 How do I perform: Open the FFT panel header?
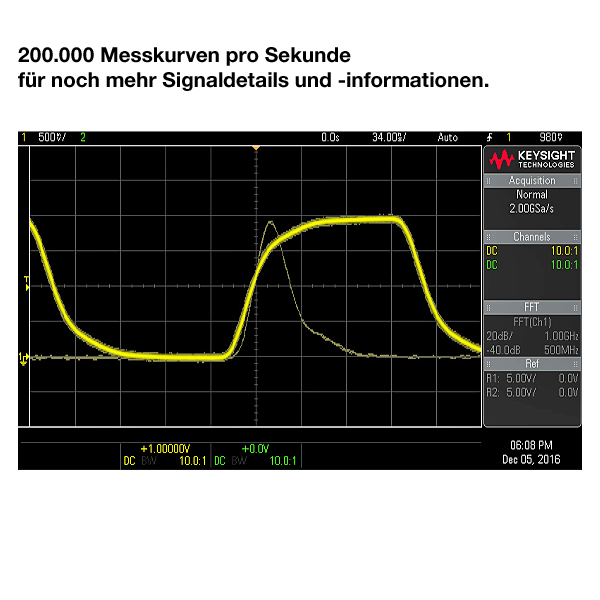[x=532, y=307]
